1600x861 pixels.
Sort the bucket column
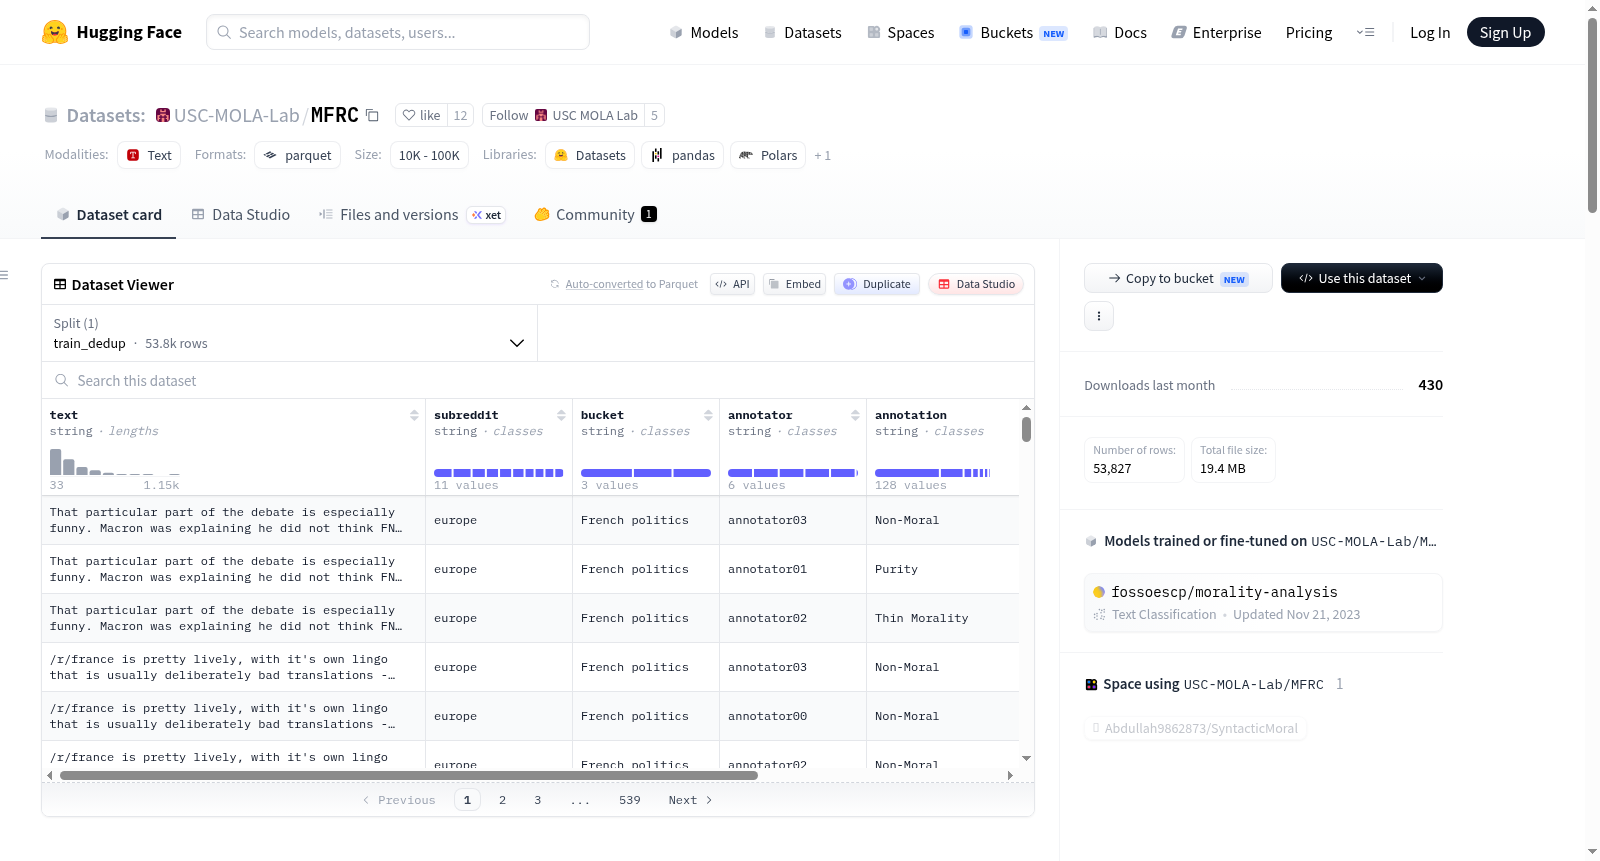(708, 415)
